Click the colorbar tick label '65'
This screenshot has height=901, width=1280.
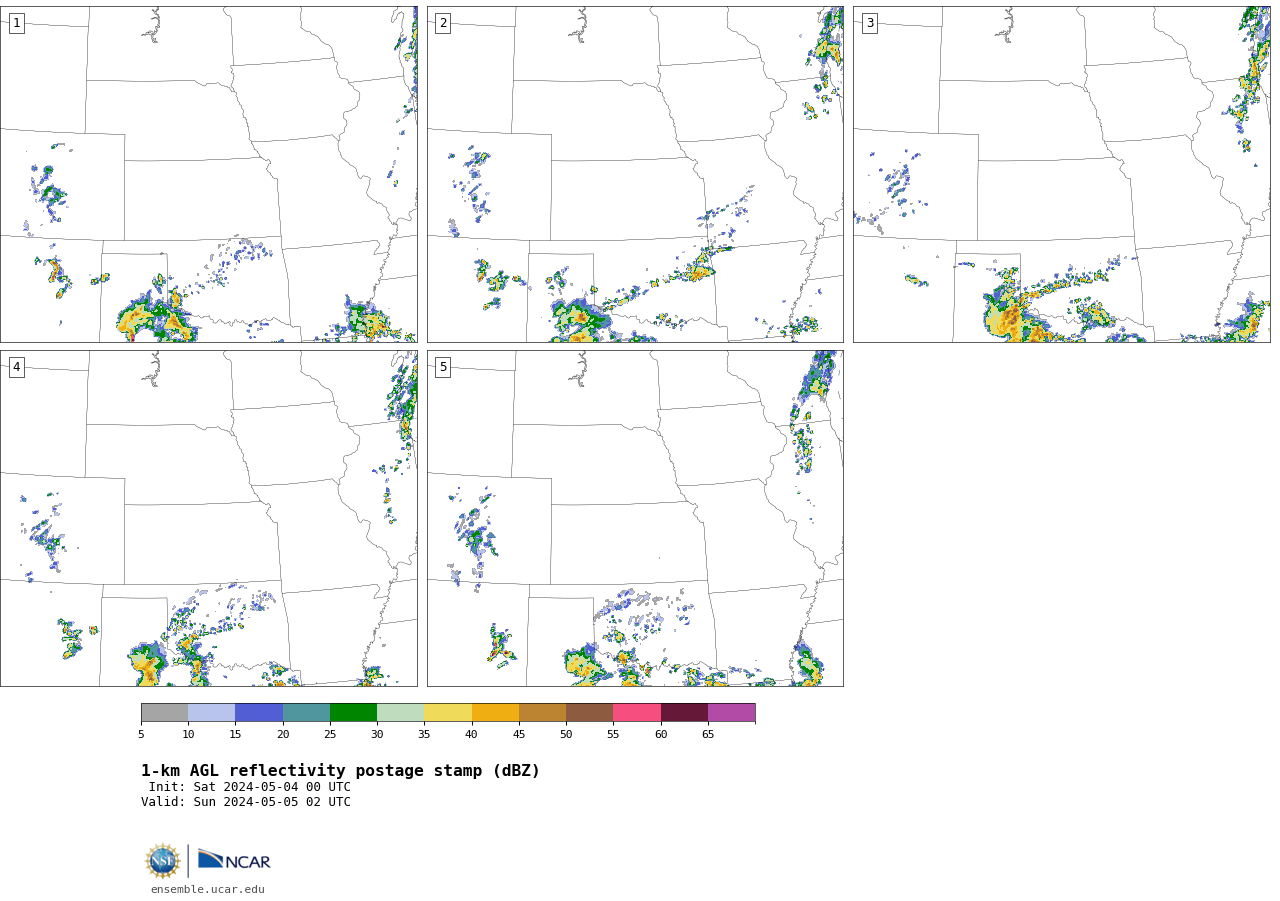coord(708,735)
